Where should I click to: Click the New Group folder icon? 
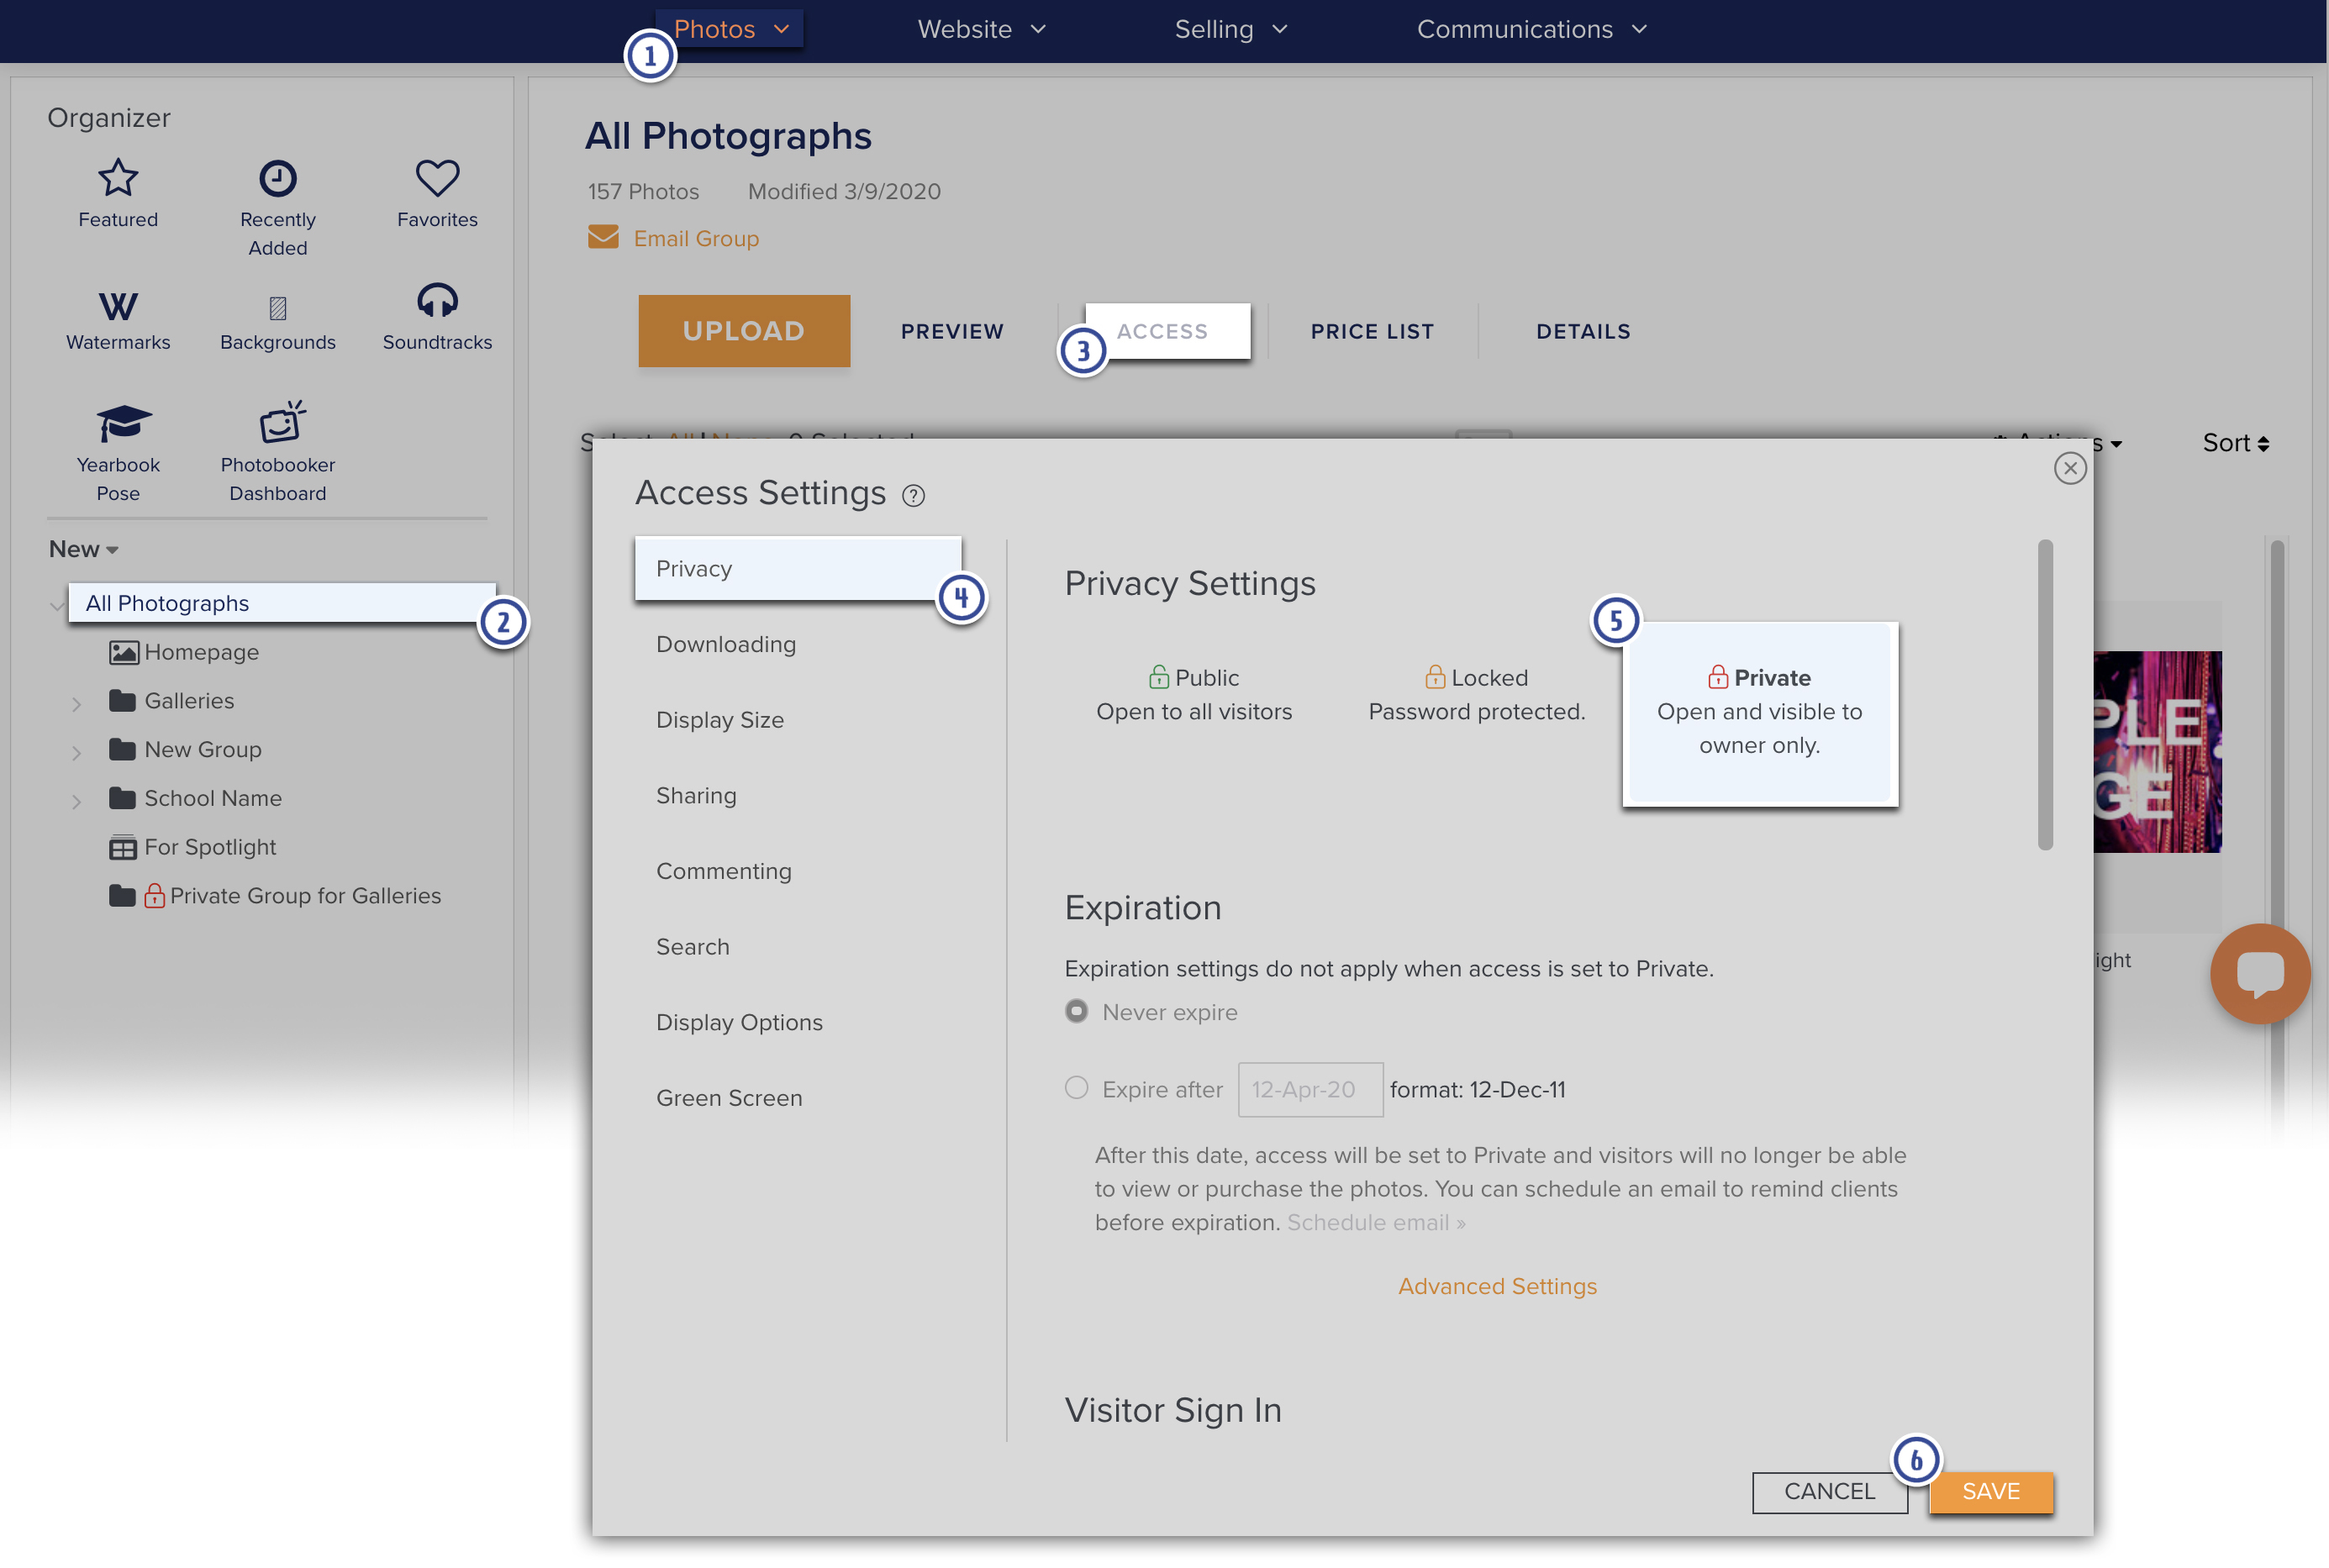(x=122, y=749)
